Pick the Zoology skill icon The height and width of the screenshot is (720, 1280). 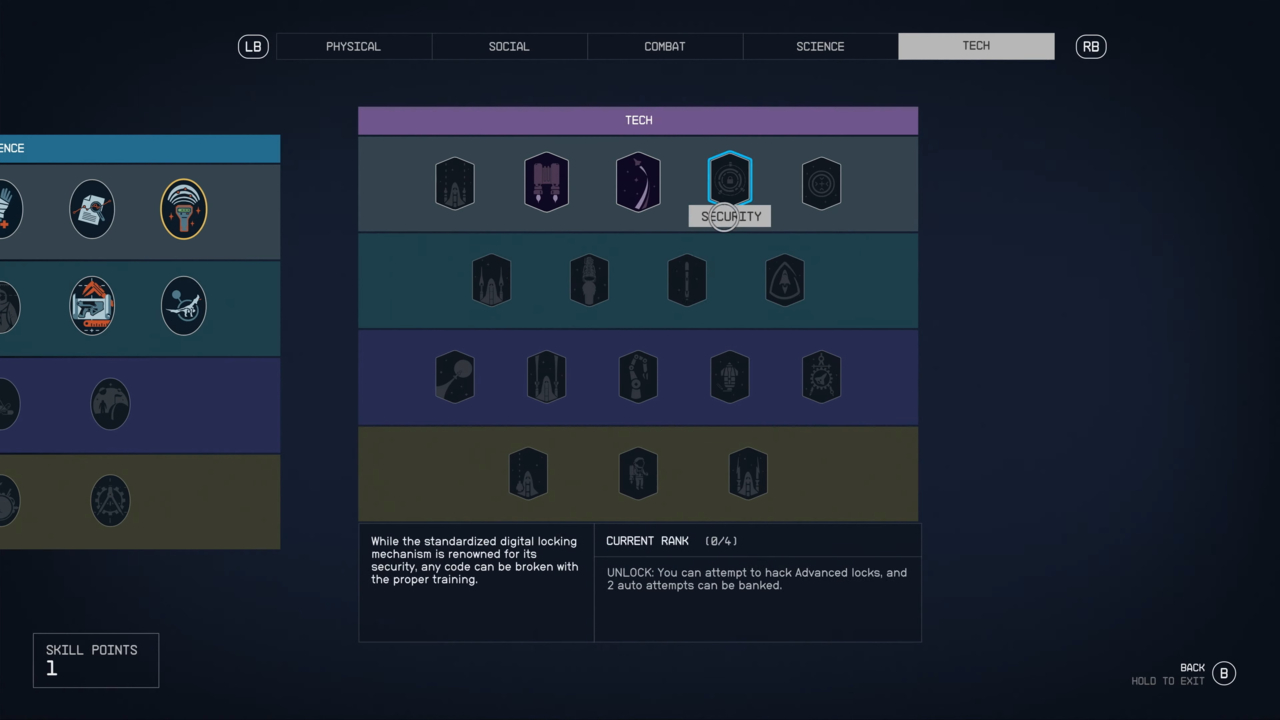[184, 306]
